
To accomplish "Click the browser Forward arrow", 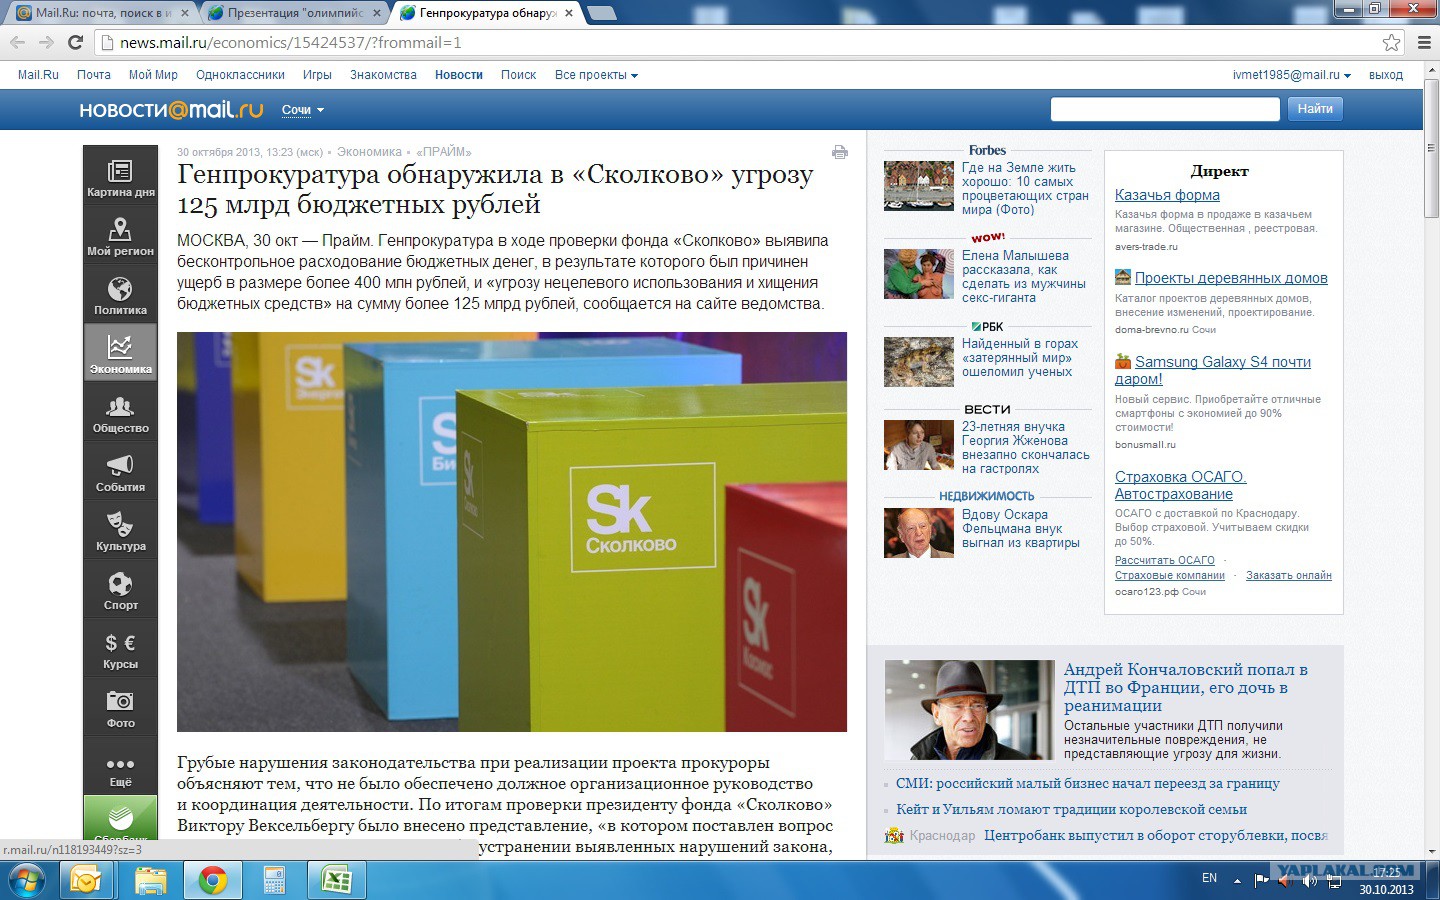I will [46, 42].
